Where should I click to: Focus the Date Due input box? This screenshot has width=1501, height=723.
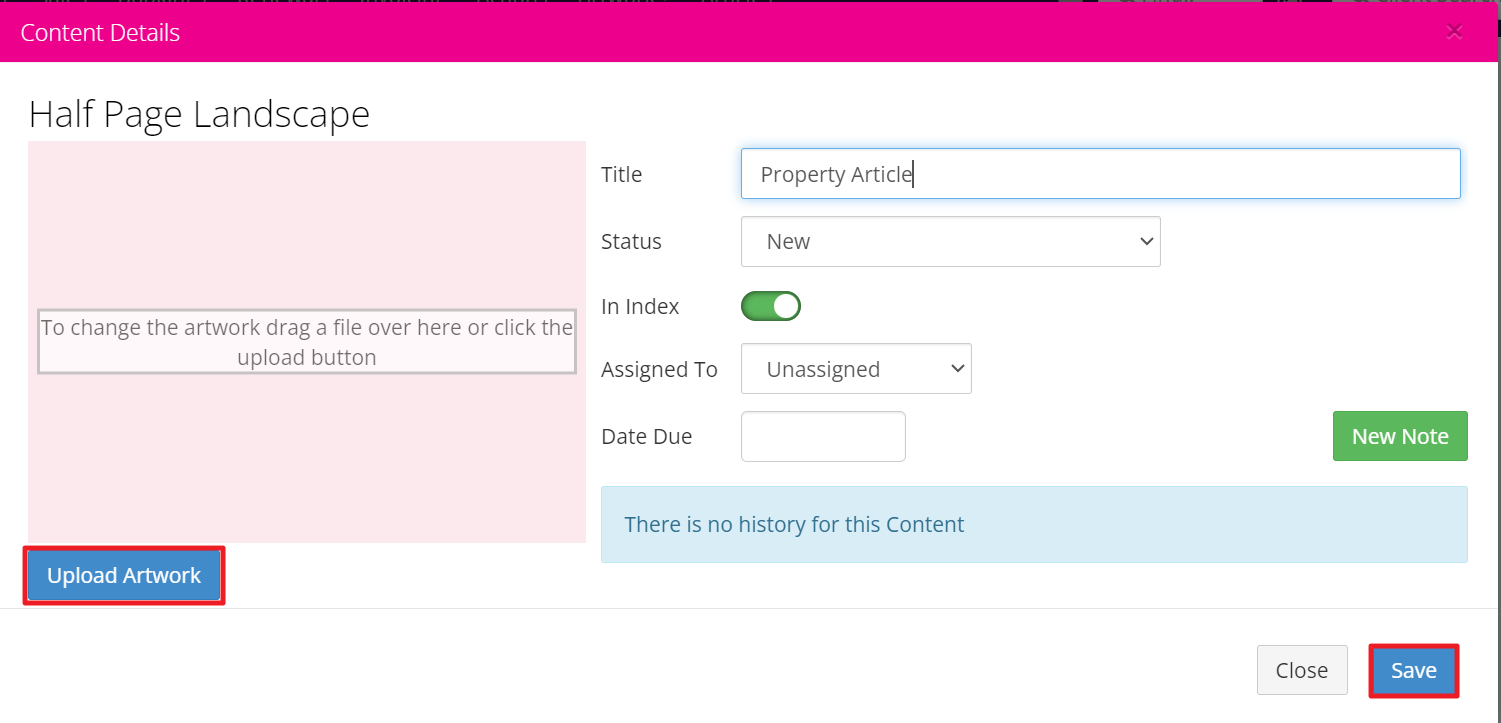823,437
